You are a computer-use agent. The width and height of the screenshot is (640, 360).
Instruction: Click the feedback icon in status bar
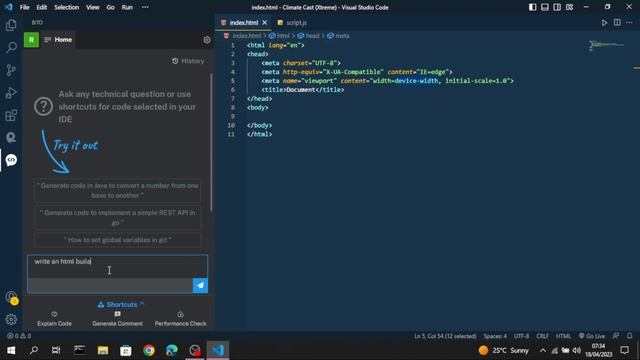tap(616, 336)
